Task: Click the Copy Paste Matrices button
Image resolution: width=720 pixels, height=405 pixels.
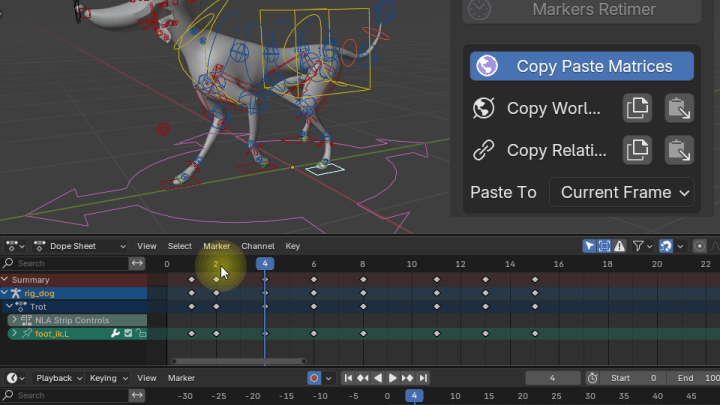Action: pyautogui.click(x=581, y=67)
